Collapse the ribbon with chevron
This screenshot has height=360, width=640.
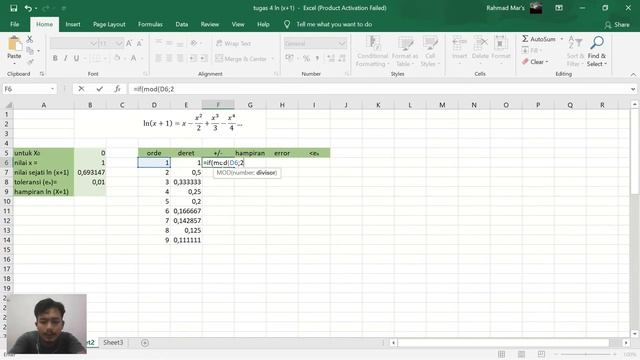coord(633,74)
